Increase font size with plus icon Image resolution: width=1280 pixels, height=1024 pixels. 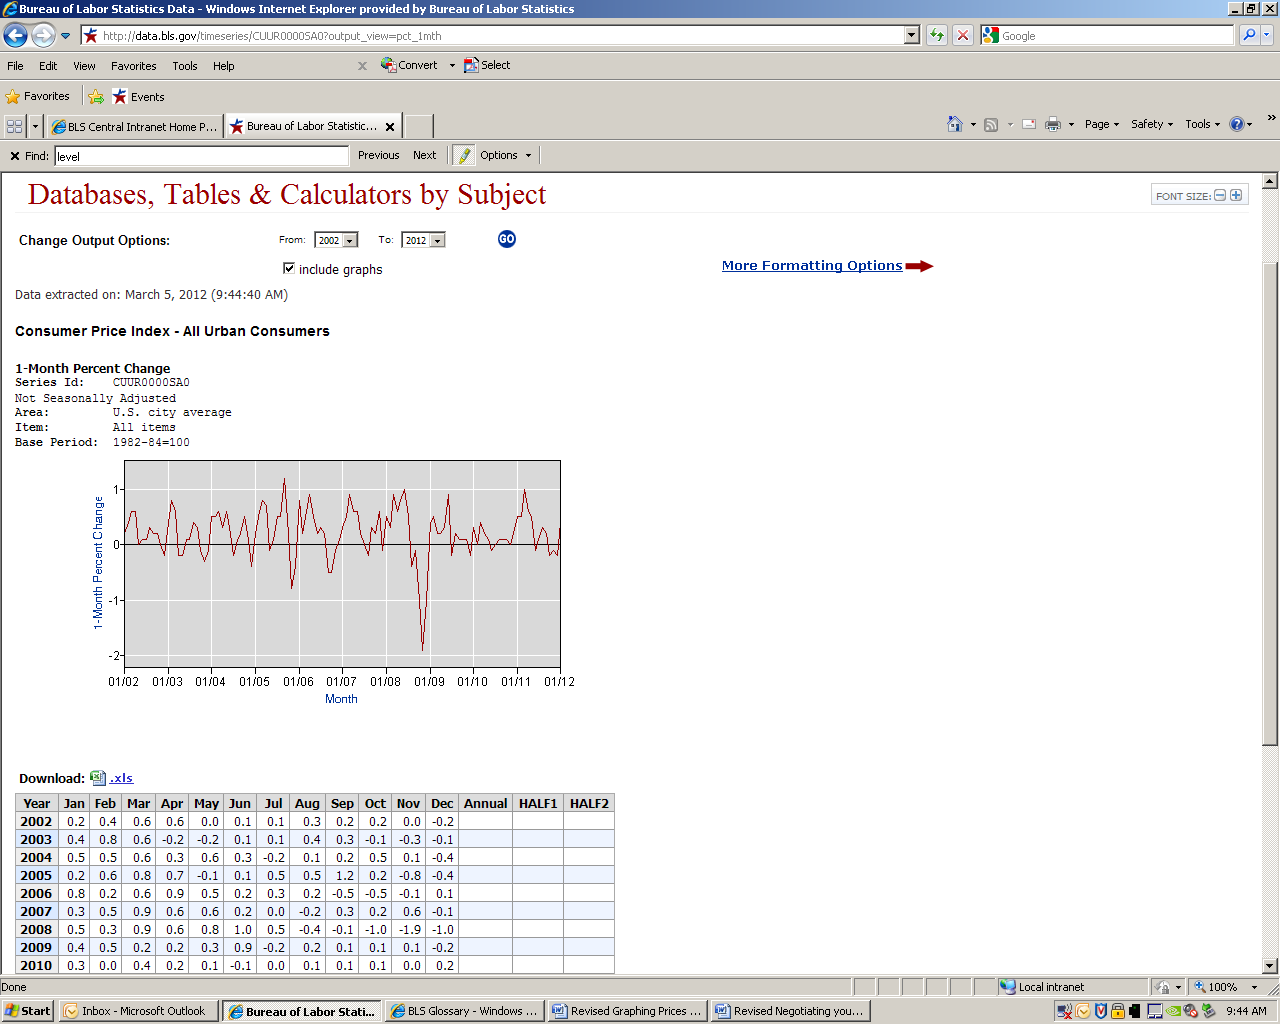coord(1236,195)
